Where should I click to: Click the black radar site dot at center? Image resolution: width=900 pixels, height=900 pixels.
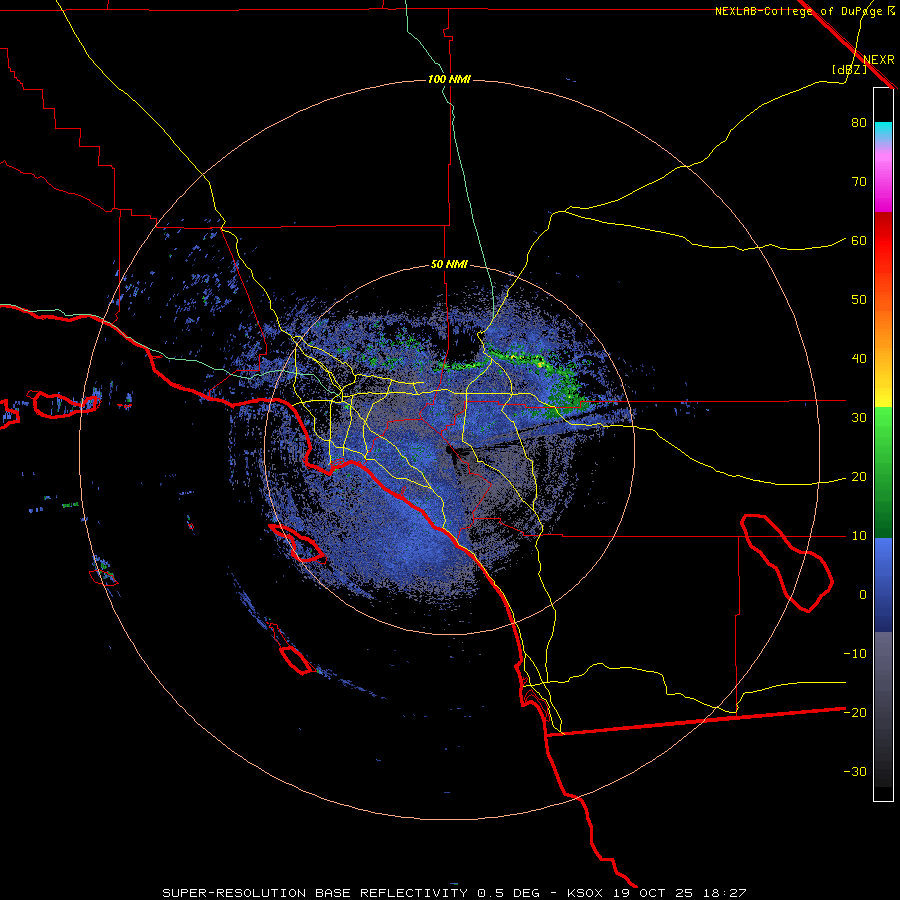pos(449,449)
